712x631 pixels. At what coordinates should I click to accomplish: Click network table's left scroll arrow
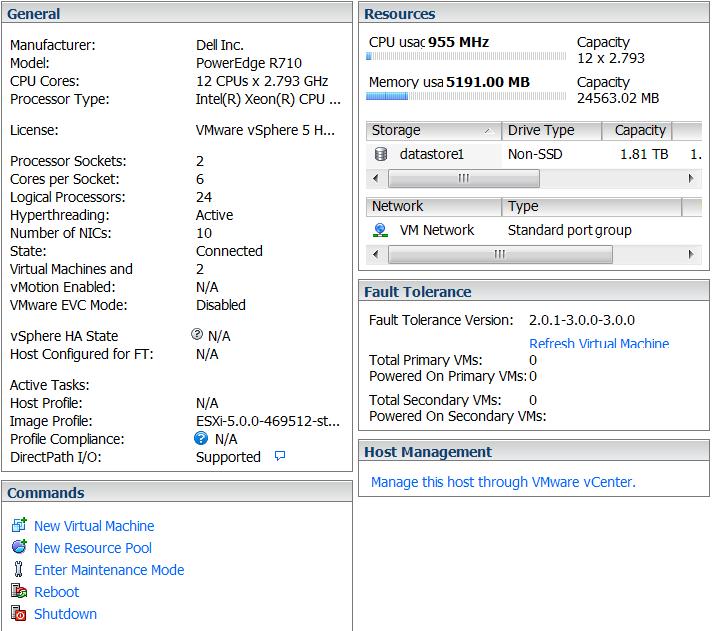(x=376, y=254)
